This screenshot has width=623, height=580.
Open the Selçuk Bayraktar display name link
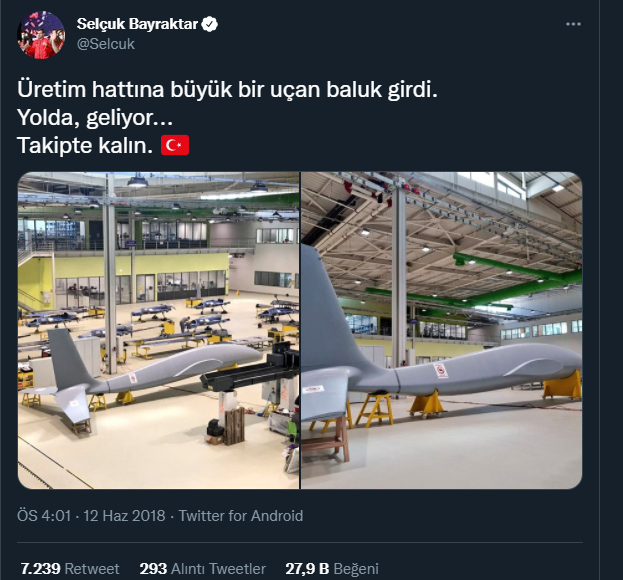pyautogui.click(x=137, y=24)
